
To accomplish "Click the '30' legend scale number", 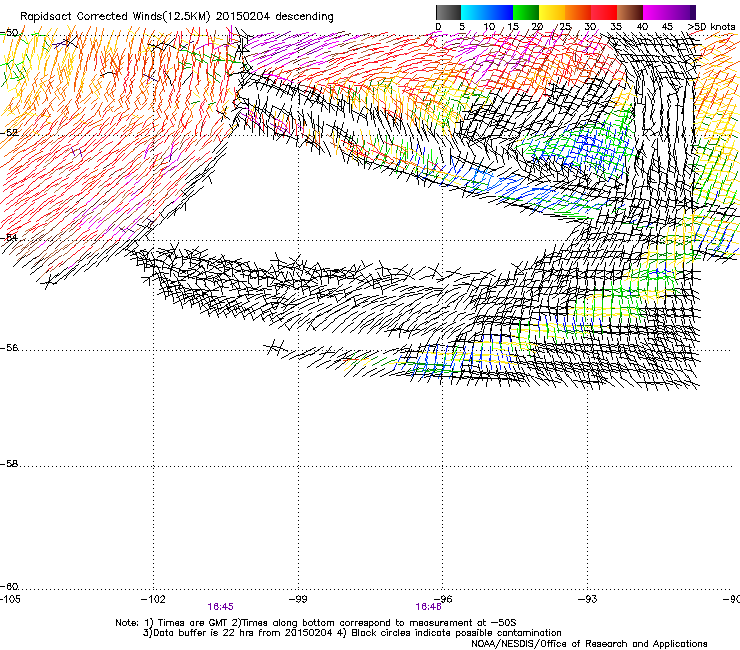I will coord(590,27).
